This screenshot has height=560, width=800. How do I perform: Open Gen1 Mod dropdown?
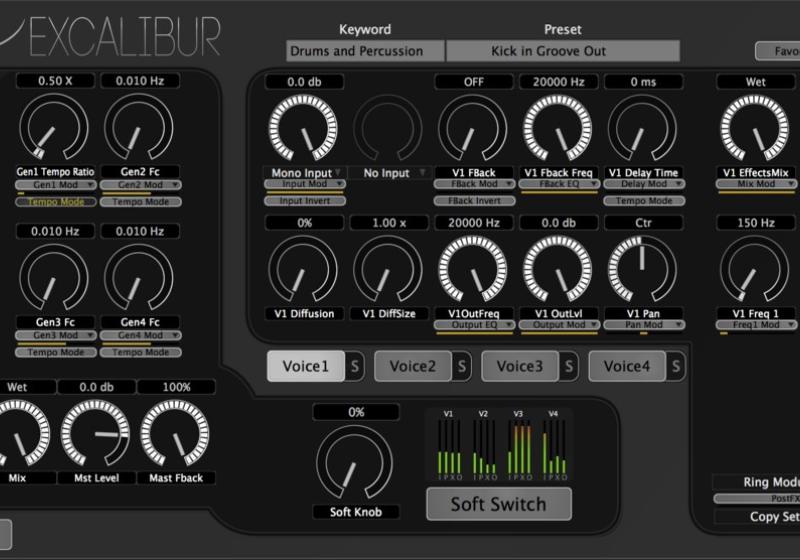[x=56, y=185]
